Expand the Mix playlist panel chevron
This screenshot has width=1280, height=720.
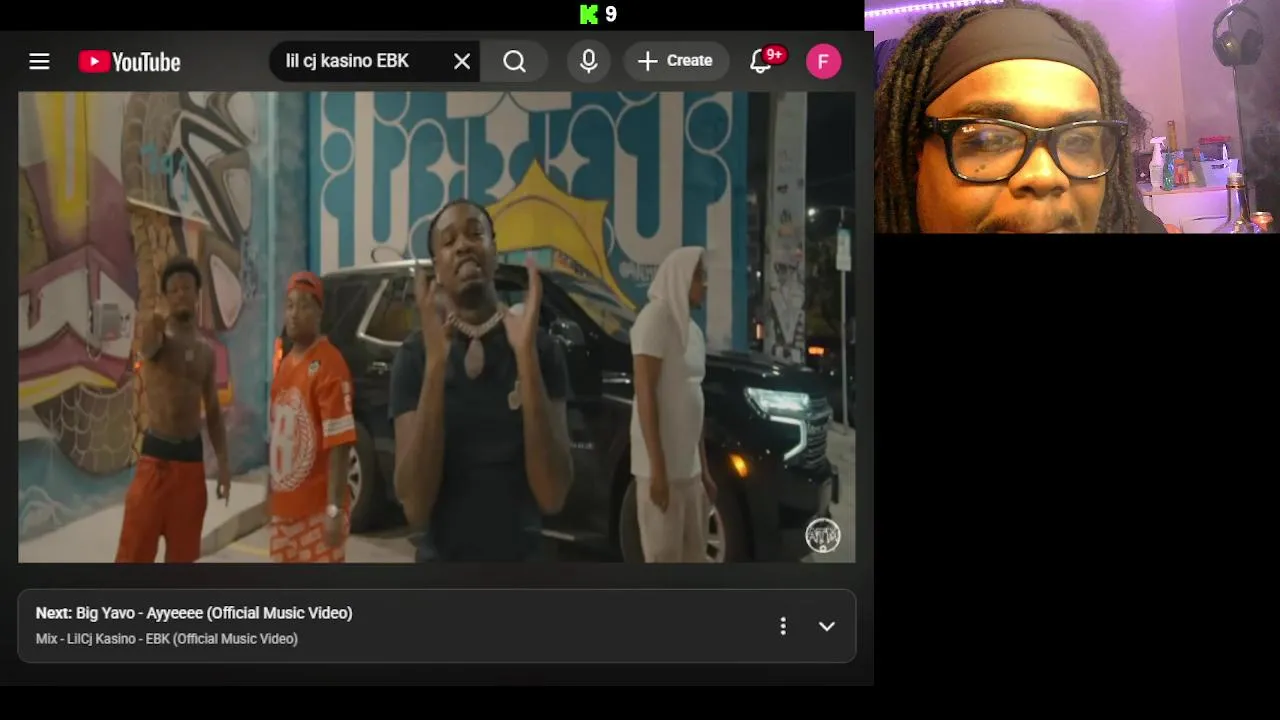click(827, 626)
